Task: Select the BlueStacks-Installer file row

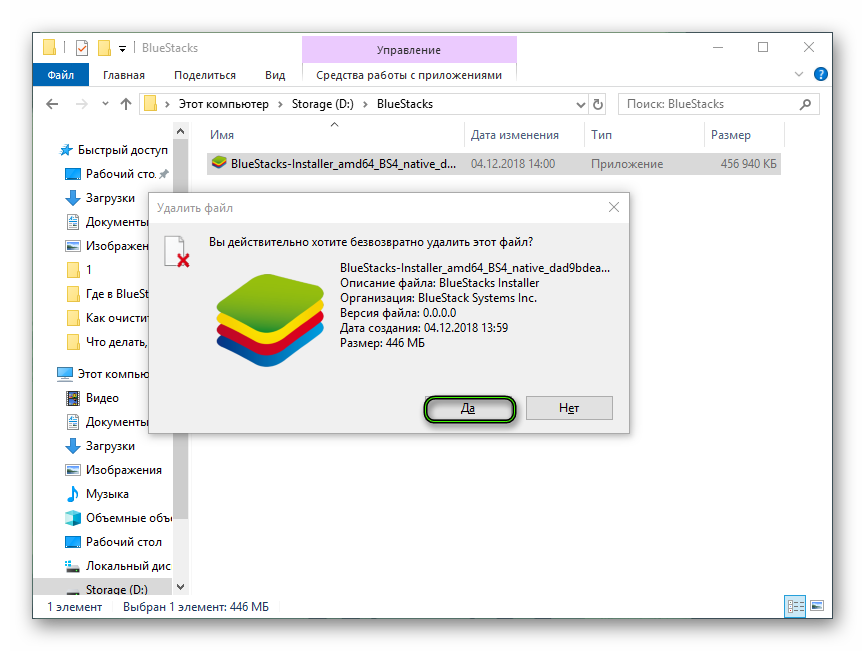Action: 494,164
